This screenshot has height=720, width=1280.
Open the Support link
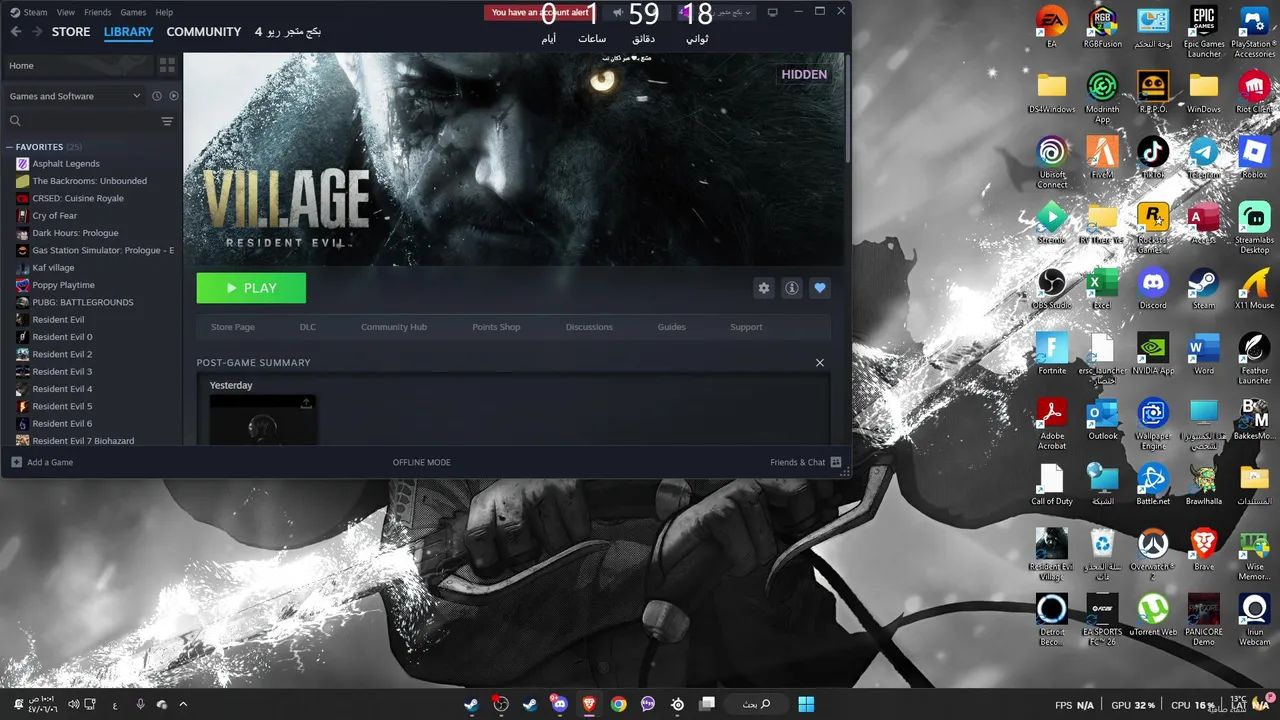(746, 327)
